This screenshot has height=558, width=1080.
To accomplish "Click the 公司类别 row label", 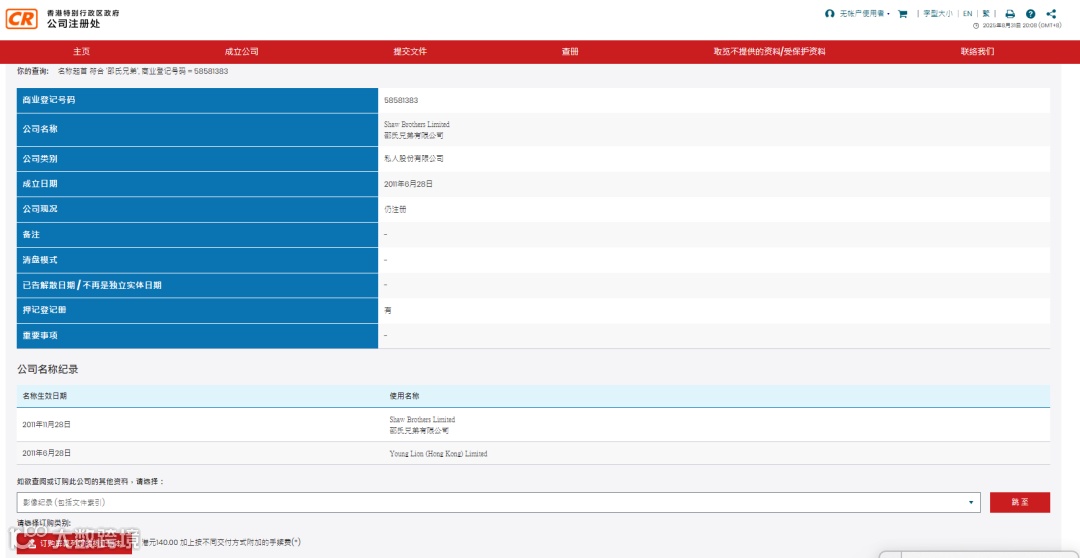I will pyautogui.click(x=40, y=159).
